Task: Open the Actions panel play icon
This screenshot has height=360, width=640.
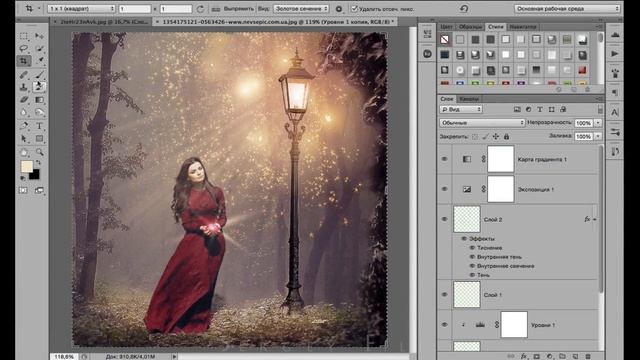Action: 615,54
